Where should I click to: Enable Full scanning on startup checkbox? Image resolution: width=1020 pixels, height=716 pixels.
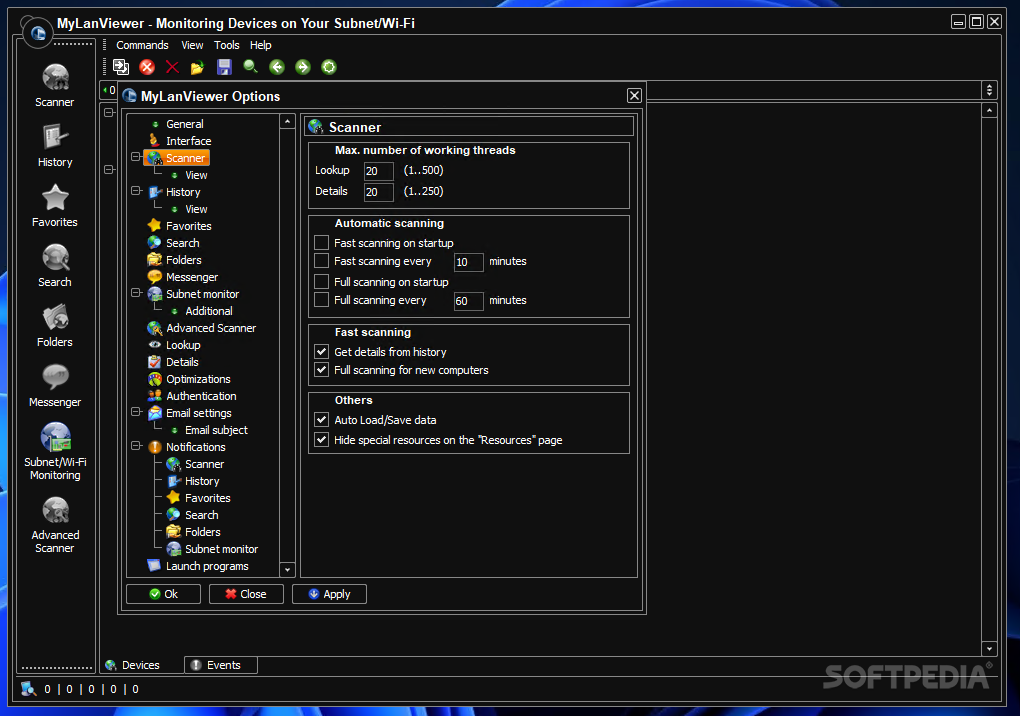pos(321,282)
